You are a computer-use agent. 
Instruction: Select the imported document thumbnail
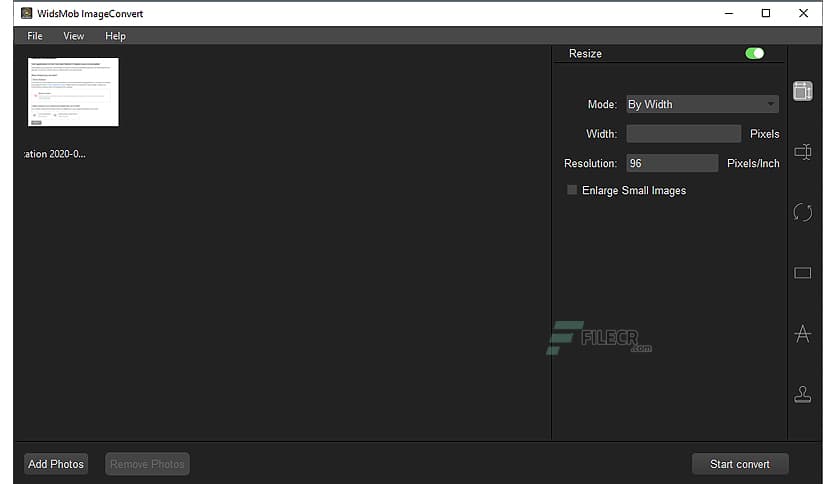point(73,92)
